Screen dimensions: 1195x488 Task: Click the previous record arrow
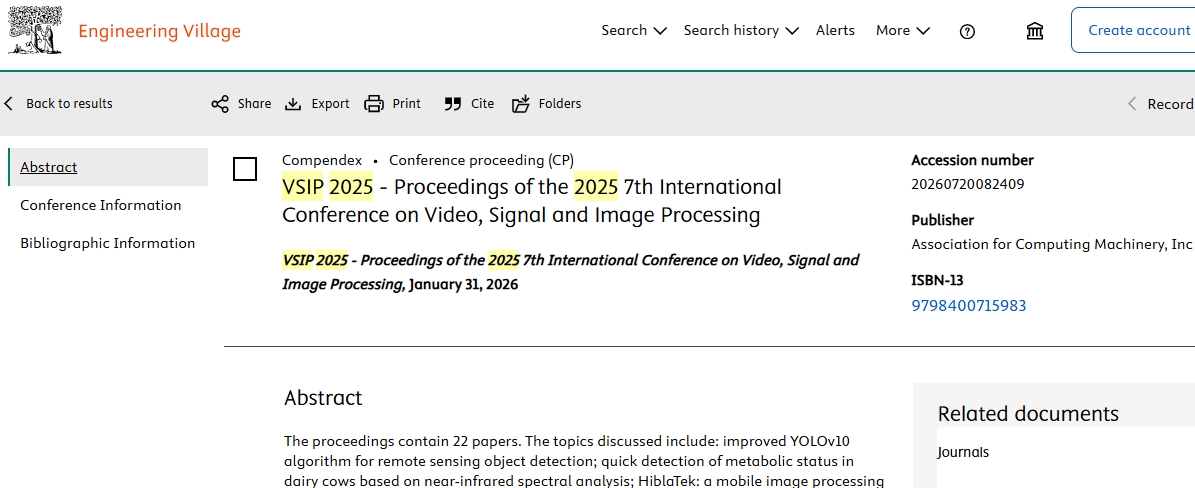click(x=1132, y=104)
